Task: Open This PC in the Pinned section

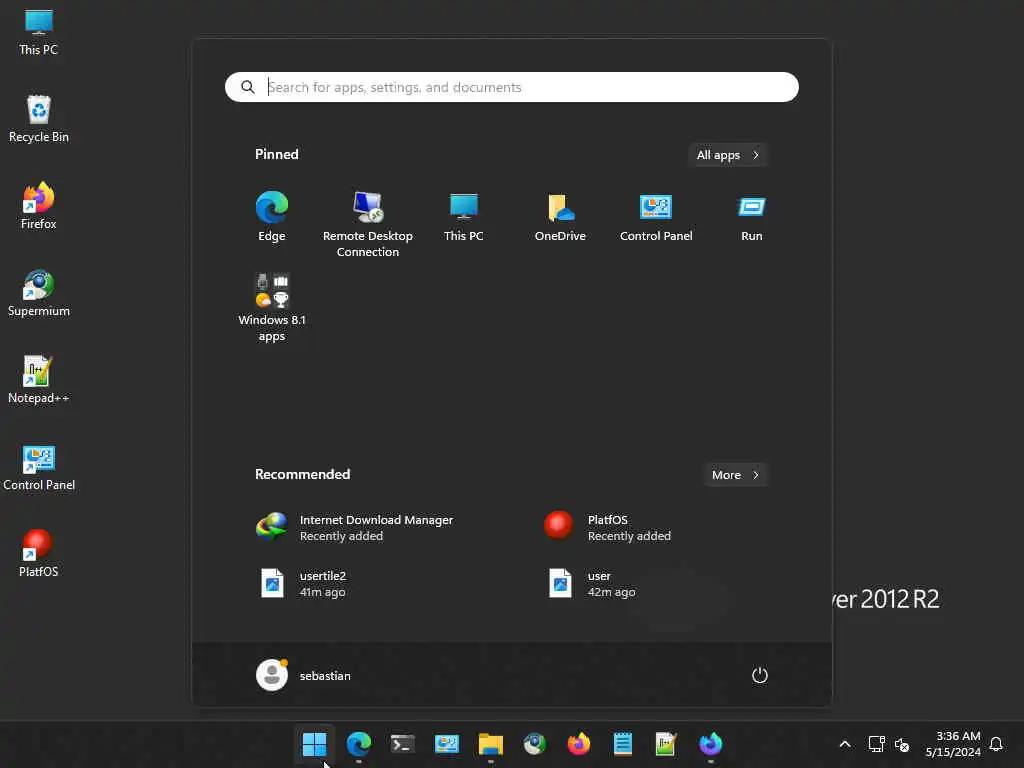Action: tap(464, 217)
